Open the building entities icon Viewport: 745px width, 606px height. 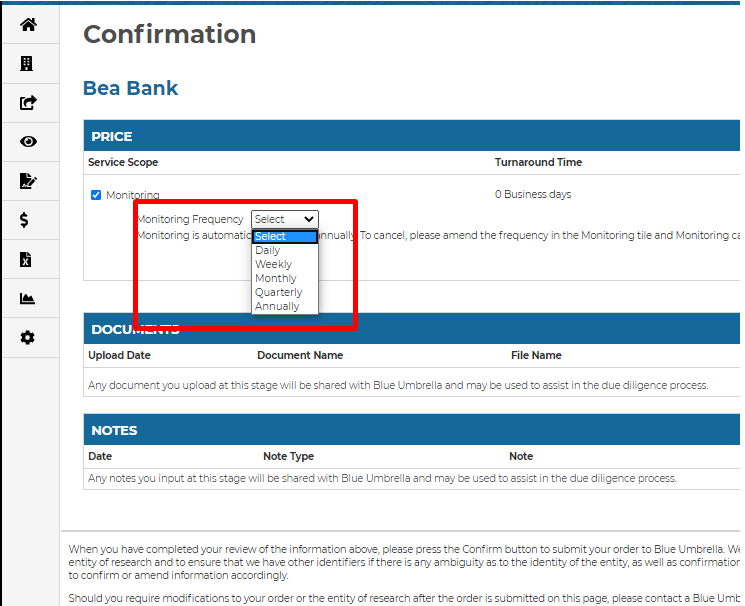[28, 64]
